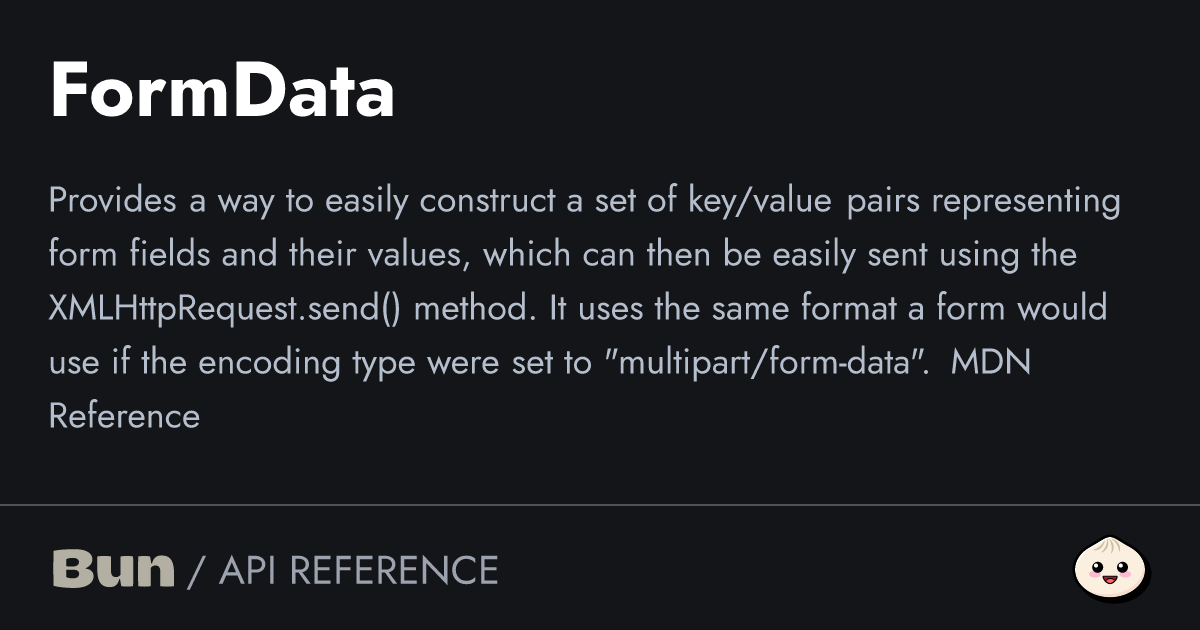Screen dimensions: 1200x630
Task: Click the word Reference on last line
Action: tap(124, 416)
